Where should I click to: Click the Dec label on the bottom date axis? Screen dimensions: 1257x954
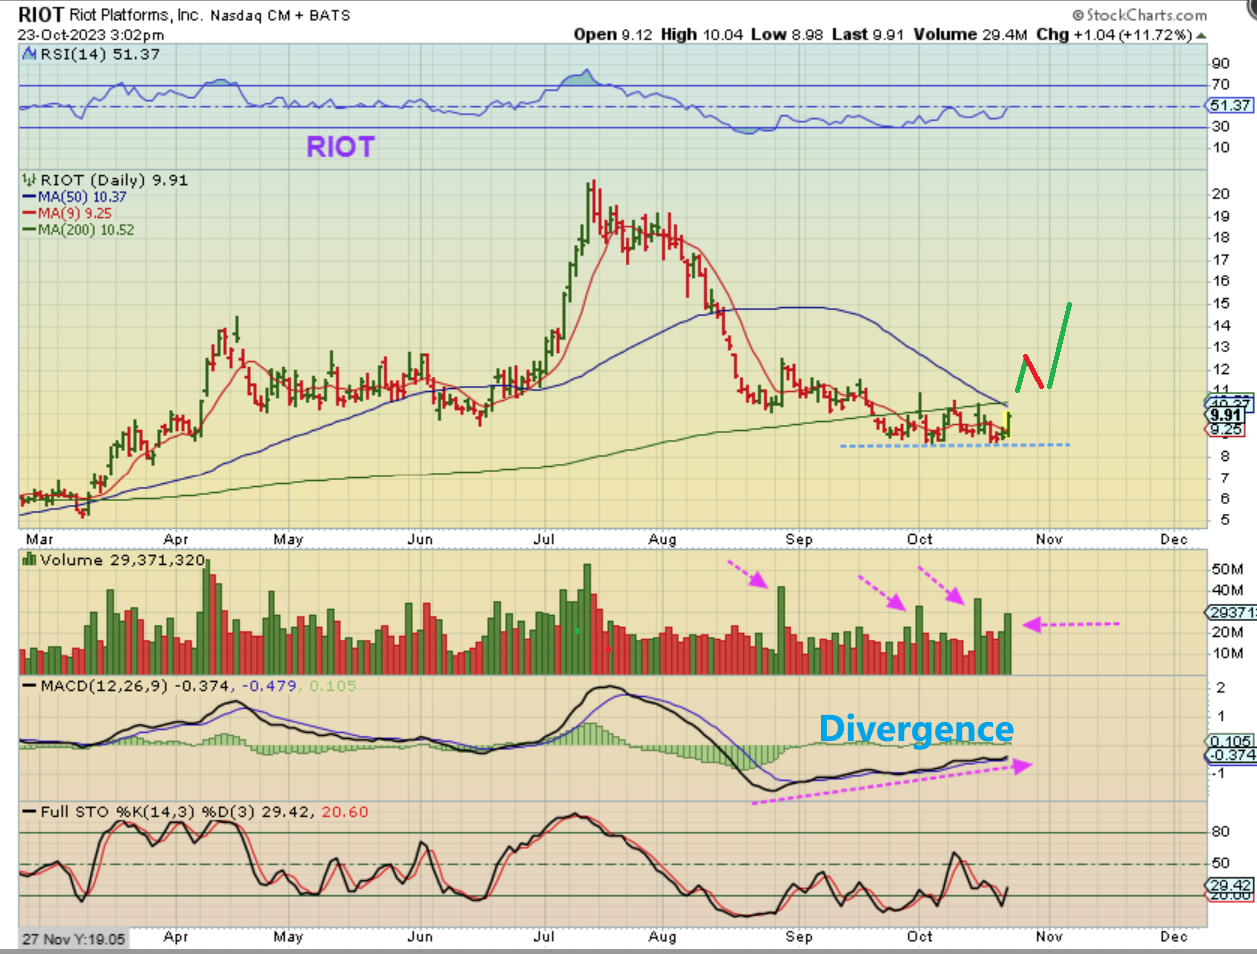point(1174,937)
